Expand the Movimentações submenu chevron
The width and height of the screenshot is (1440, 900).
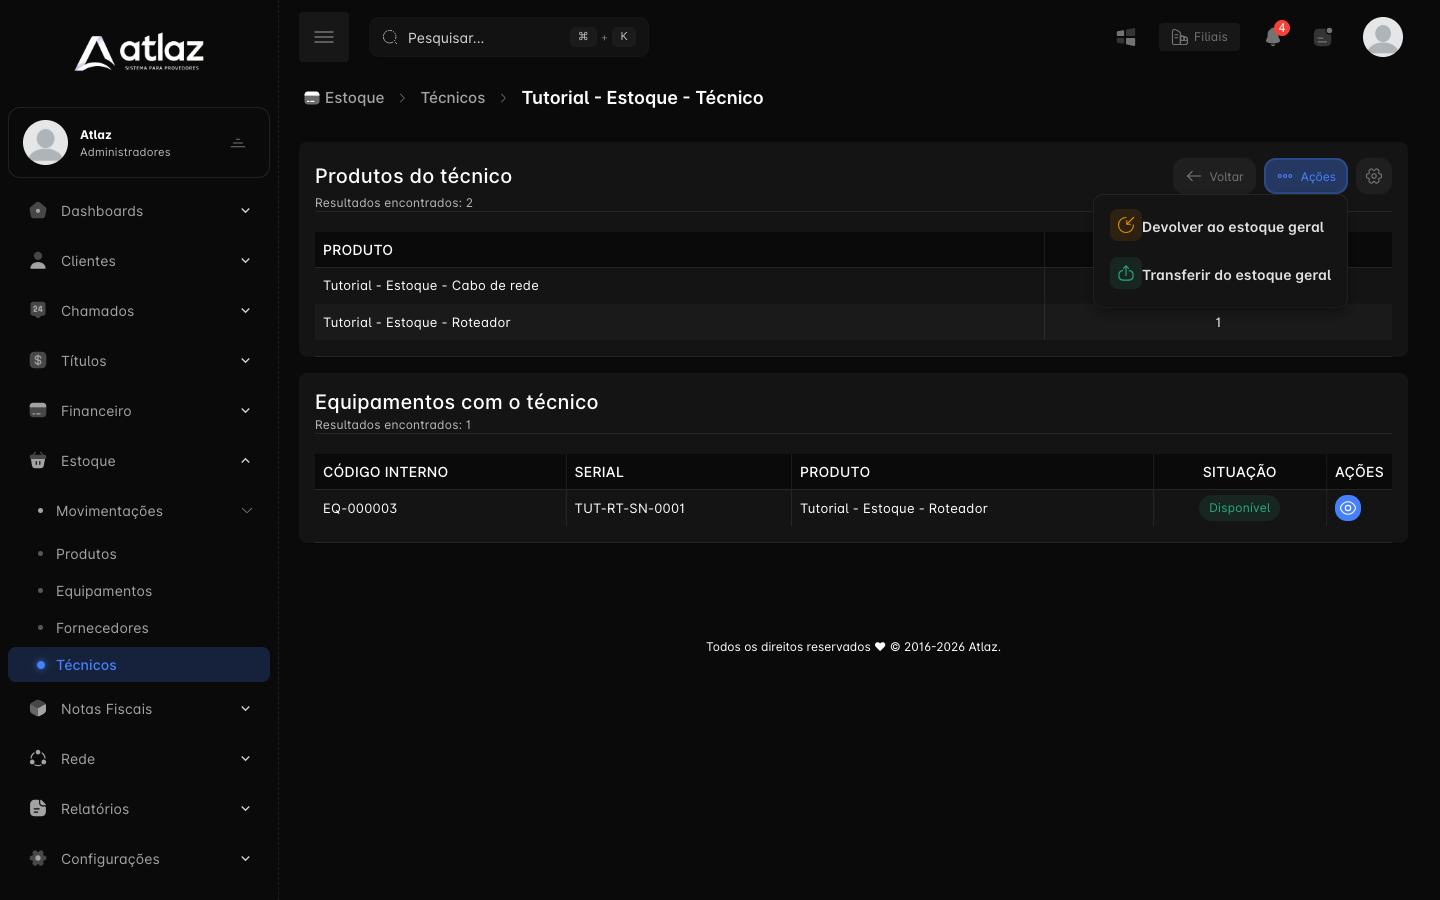click(x=246, y=510)
